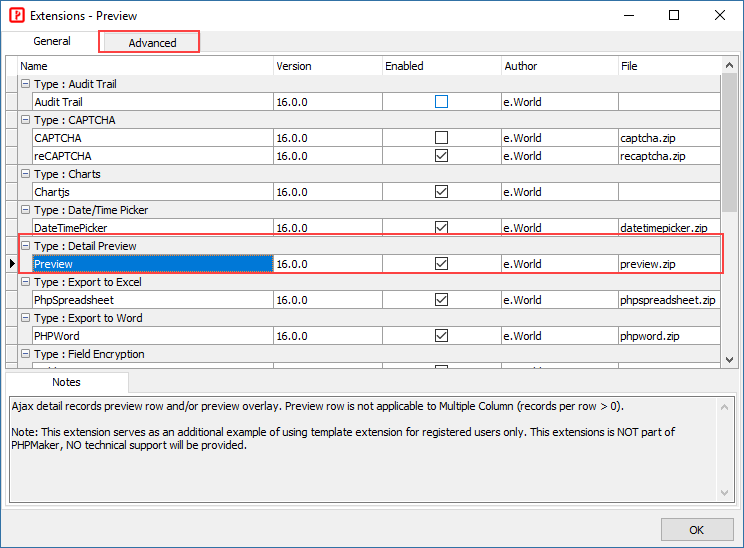Viewport: 744px width, 548px height.
Task: Toggle the PhpSpreadsheet enabled checkbox
Action: (x=441, y=300)
